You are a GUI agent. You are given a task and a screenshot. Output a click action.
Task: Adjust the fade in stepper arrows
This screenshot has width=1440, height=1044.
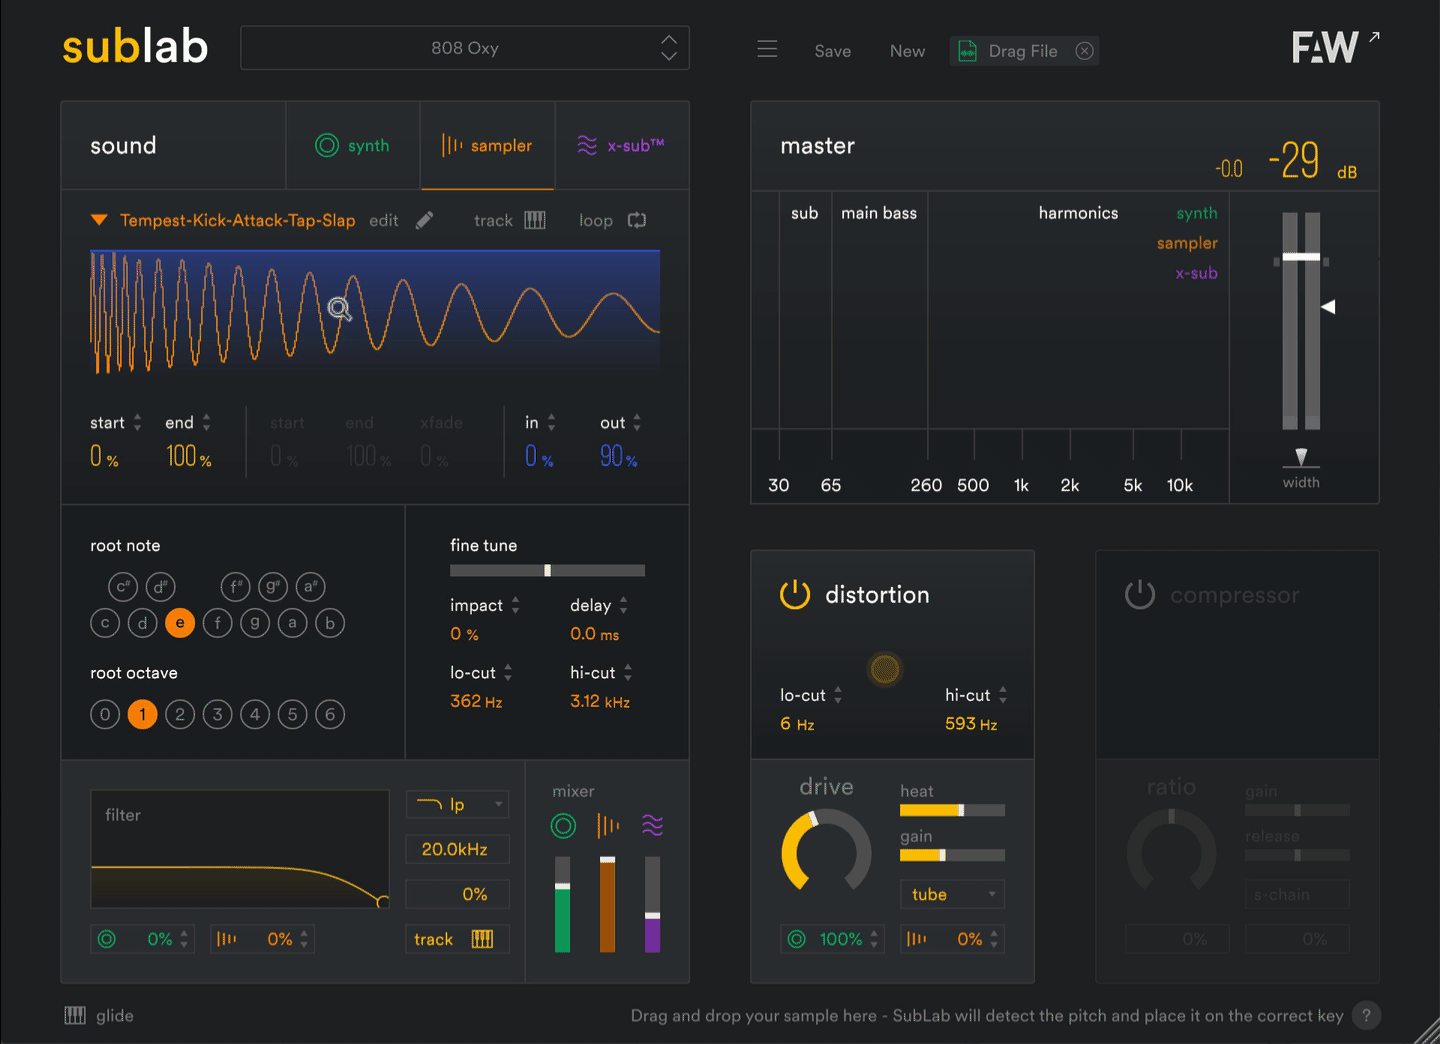click(551, 423)
